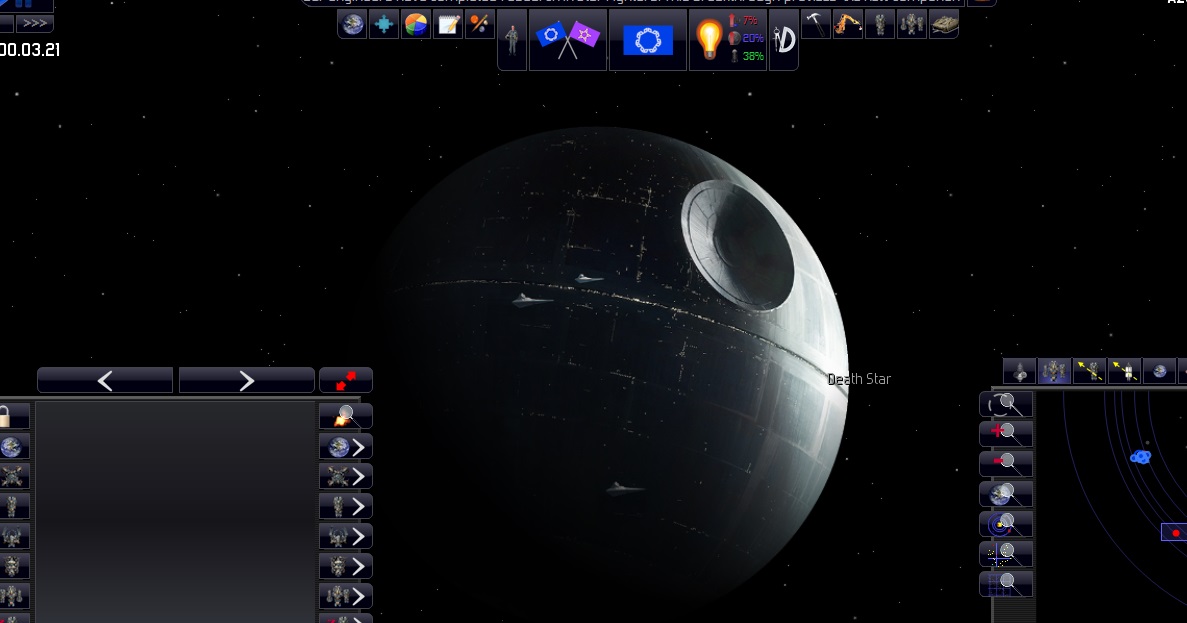1187x623 pixels.
Task: Open the Research lightbulb screen
Action: pos(710,38)
